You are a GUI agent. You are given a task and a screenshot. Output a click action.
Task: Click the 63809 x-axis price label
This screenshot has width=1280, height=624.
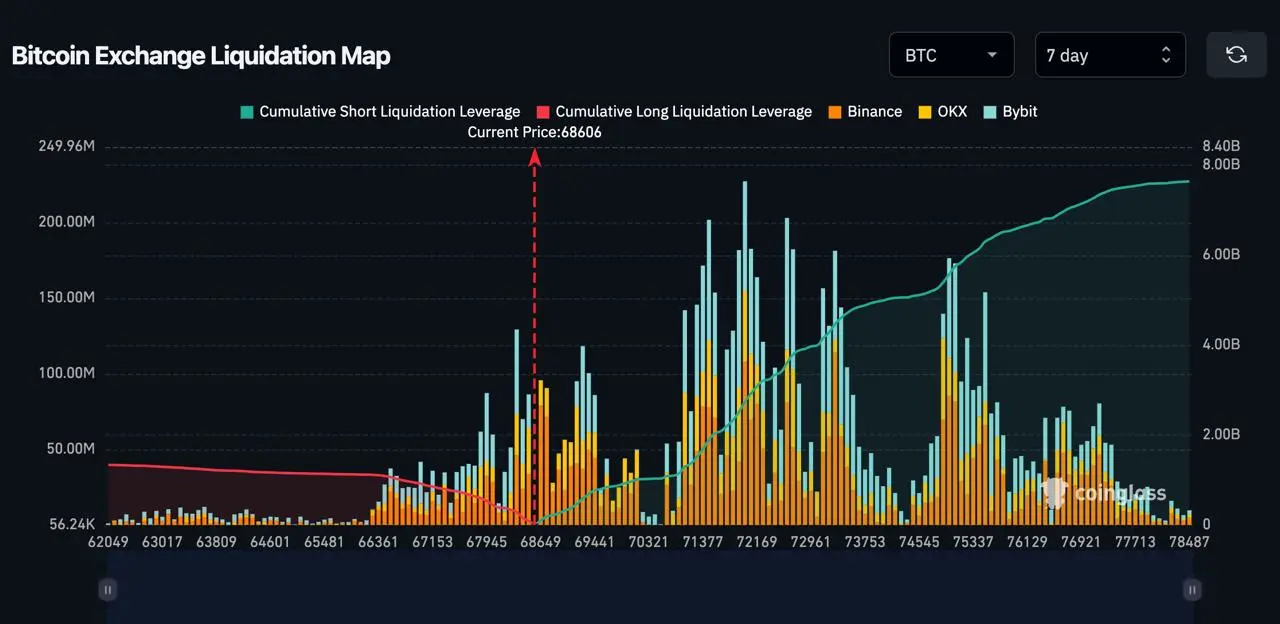(215, 542)
